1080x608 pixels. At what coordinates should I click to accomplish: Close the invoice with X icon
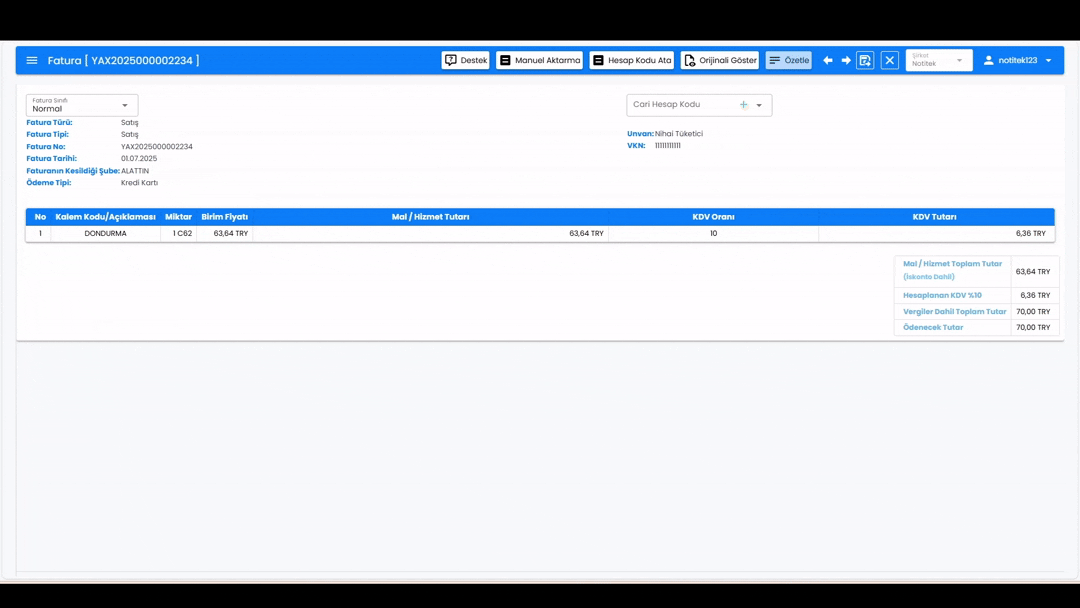click(x=889, y=60)
